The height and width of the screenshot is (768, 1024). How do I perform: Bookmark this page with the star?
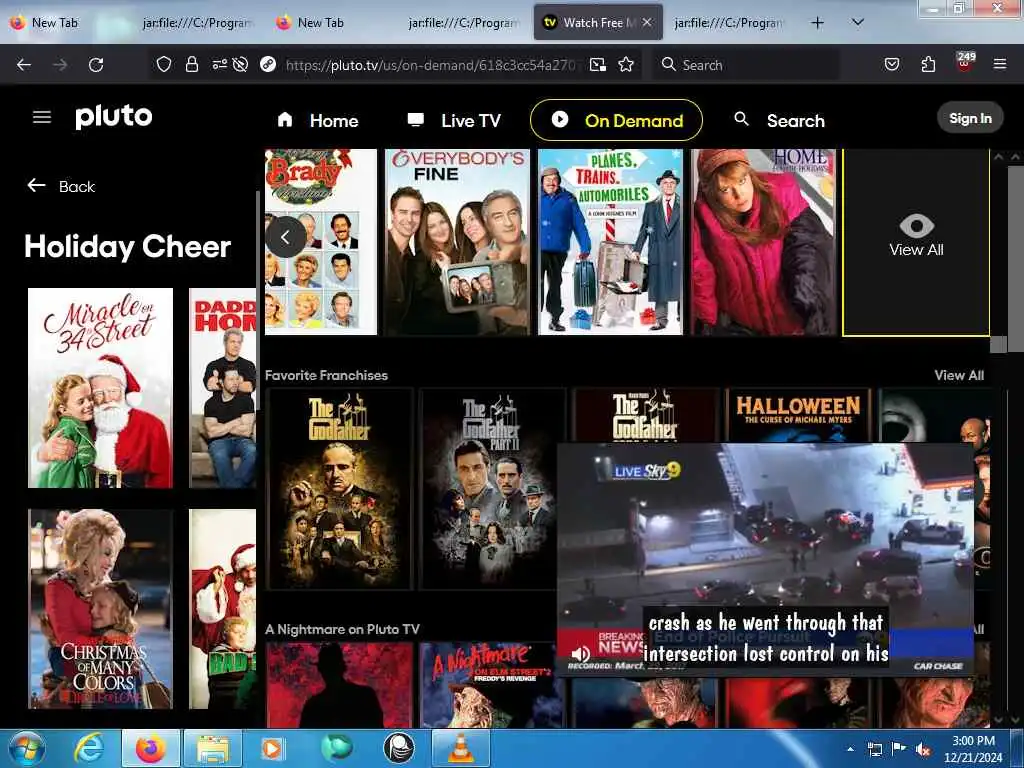coord(626,64)
